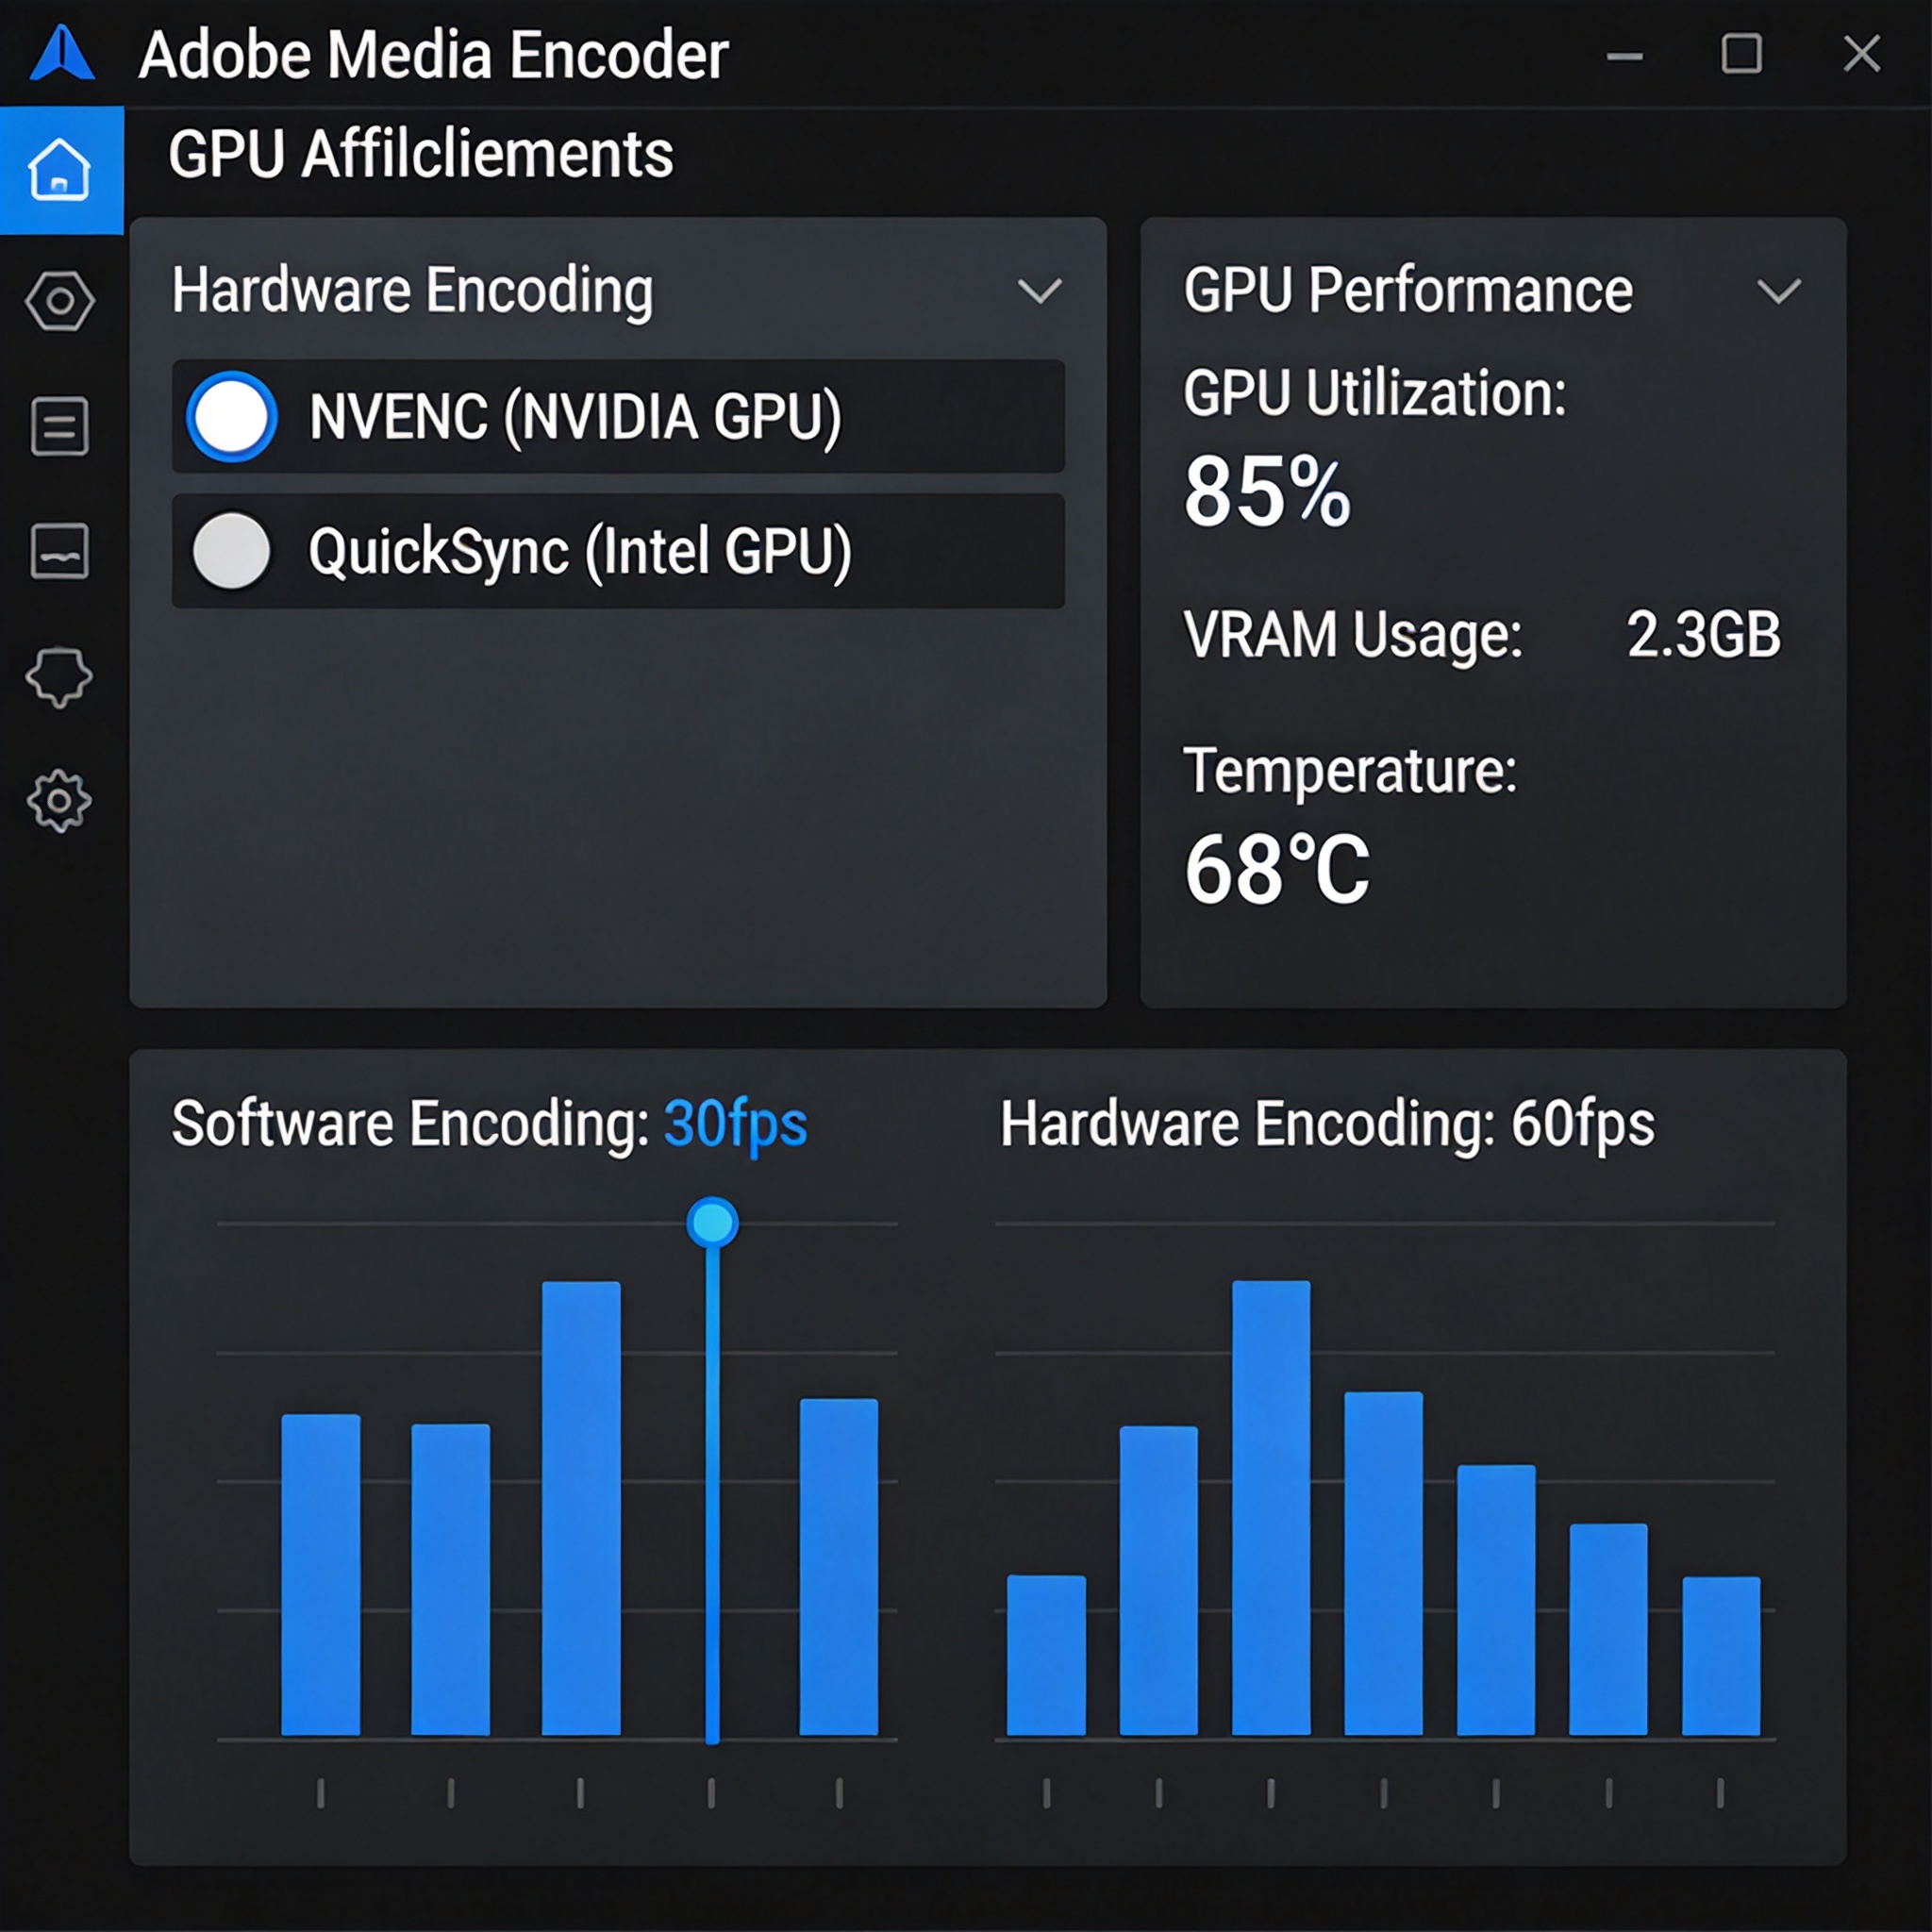This screenshot has width=1932, height=1932.
Task: Minimize the Adobe Media Encoder window
Action: [x=1625, y=56]
